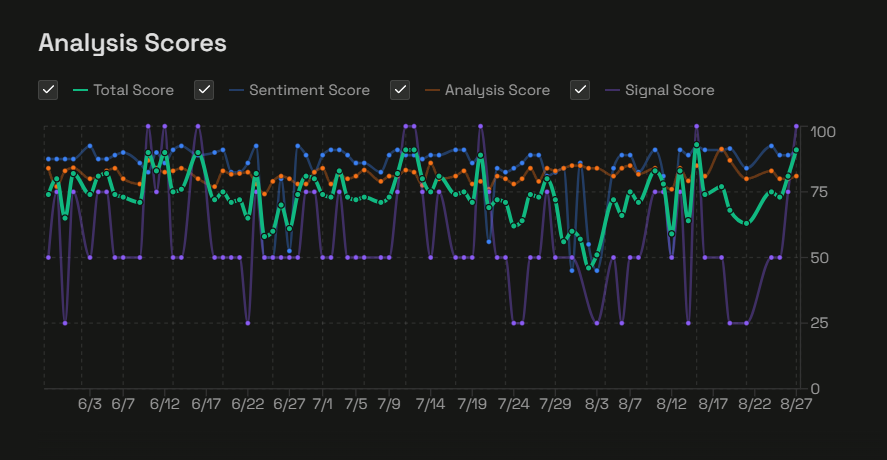Select the Signal Score legend text
887x460 pixels.
click(669, 90)
